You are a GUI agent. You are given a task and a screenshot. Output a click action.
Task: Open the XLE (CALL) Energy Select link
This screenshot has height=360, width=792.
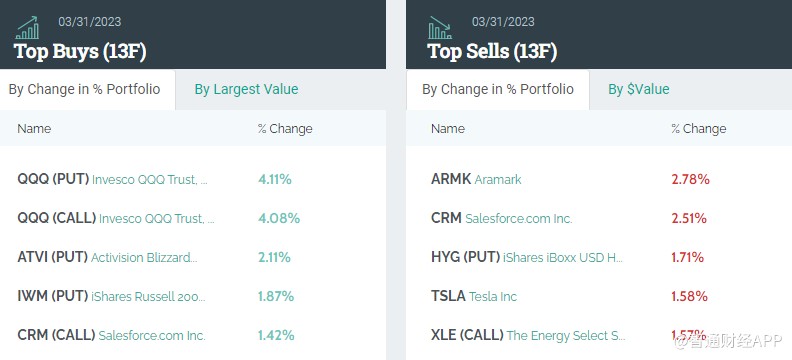click(528, 335)
